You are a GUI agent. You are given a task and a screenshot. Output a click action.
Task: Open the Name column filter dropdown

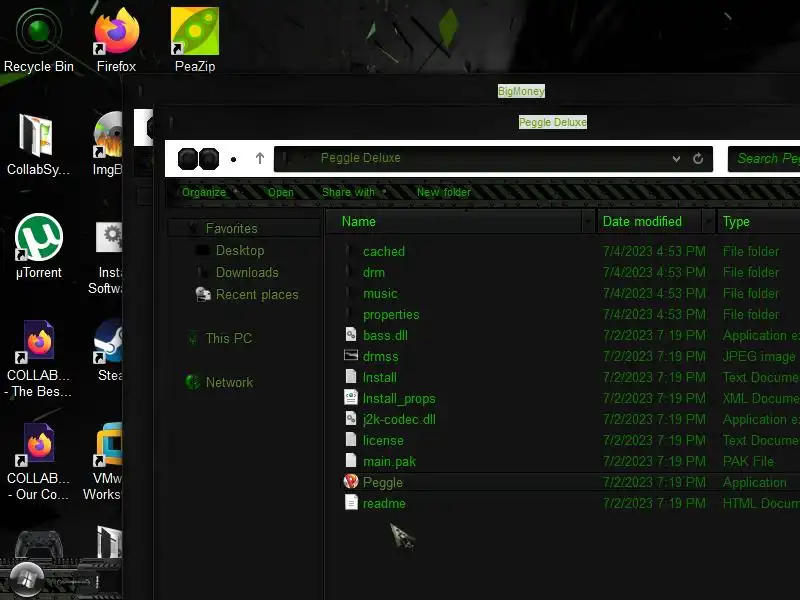tap(588, 221)
